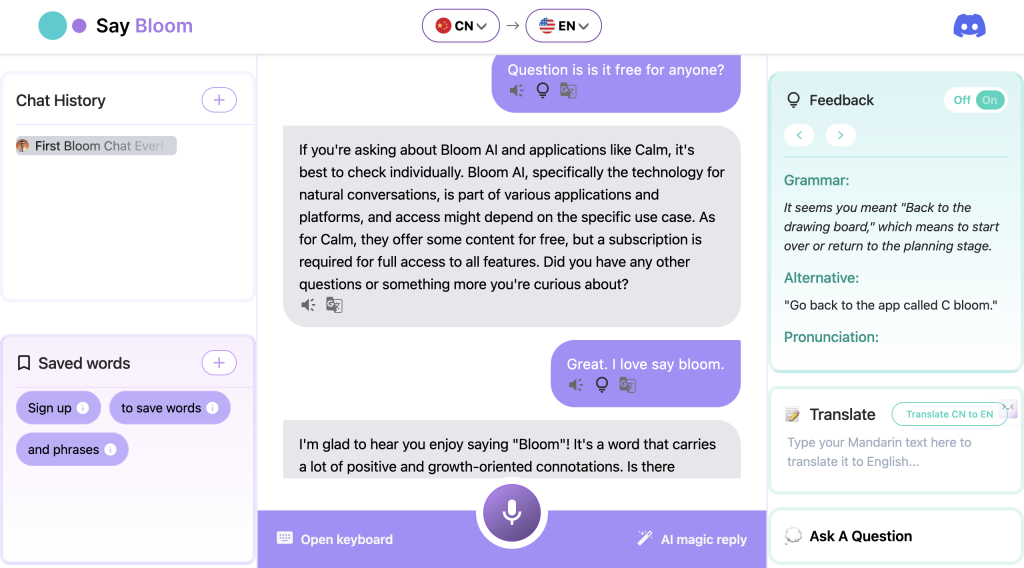Switch Feedback toggle to Off
1024x568 pixels.
click(961, 100)
